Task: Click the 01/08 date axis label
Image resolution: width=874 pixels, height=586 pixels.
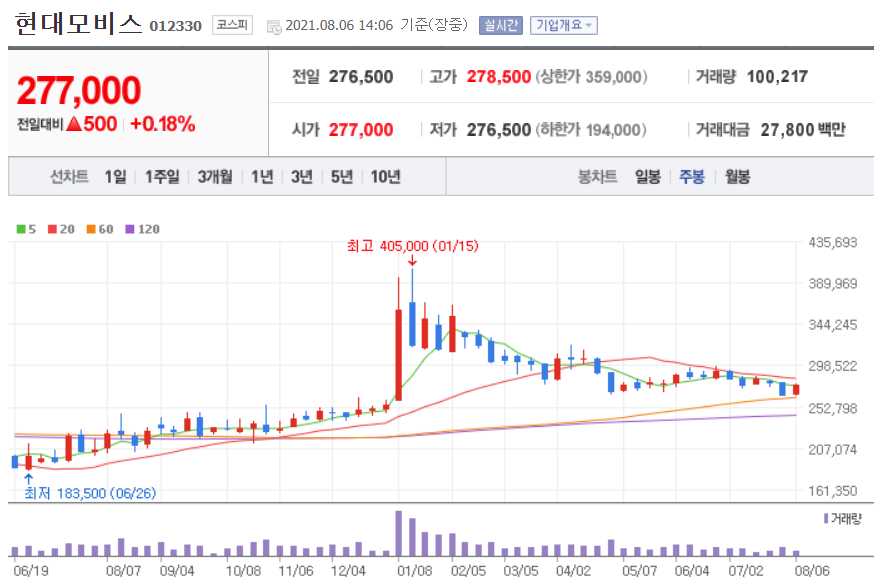Action: coord(414,570)
